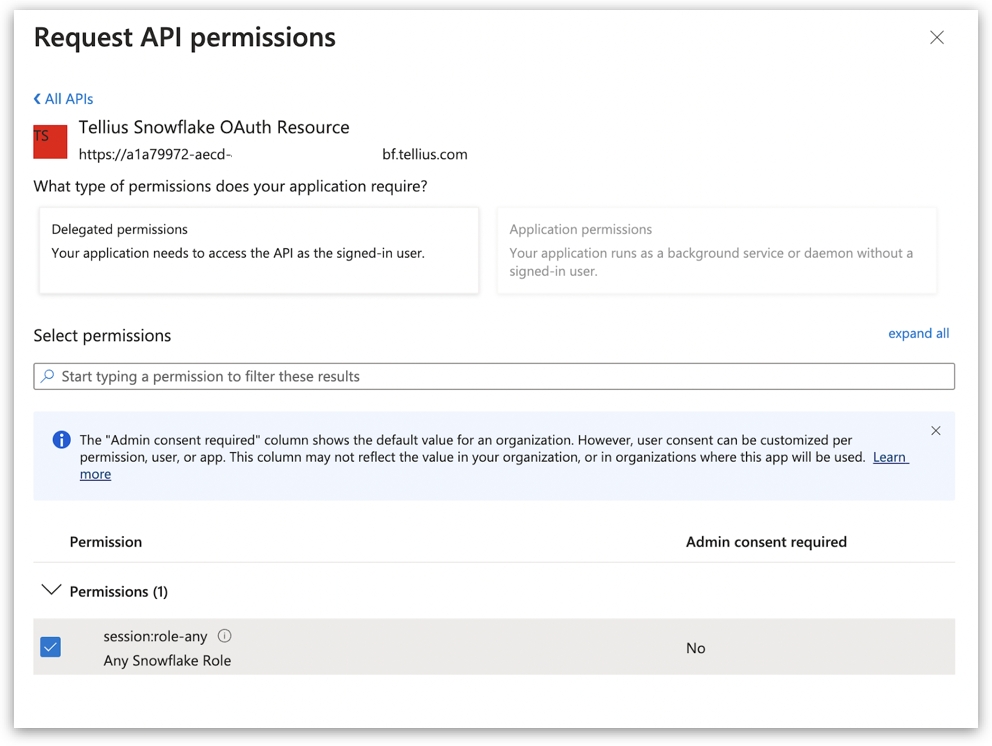Choose the Application permissions card
The width and height of the screenshot is (992, 746).
[x=716, y=250]
